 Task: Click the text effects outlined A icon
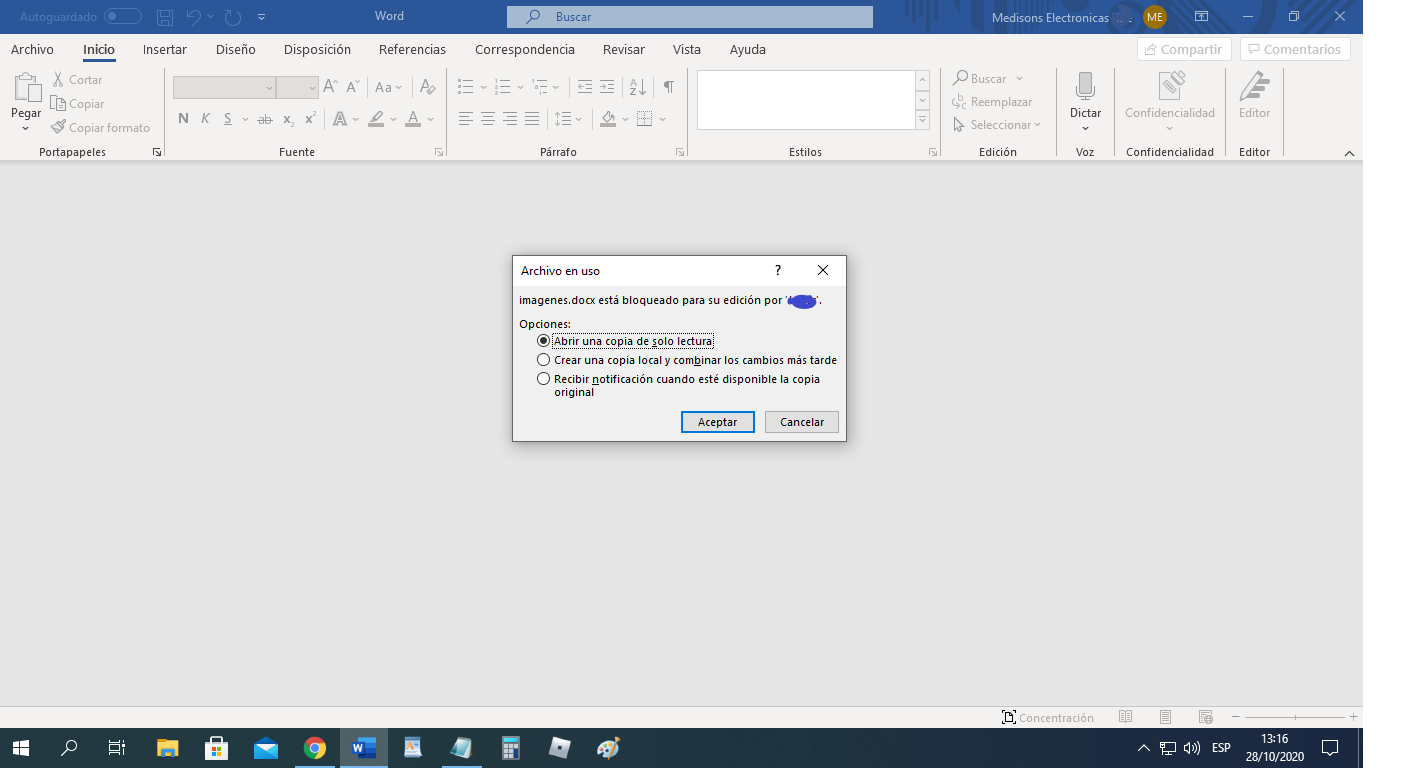(x=340, y=119)
